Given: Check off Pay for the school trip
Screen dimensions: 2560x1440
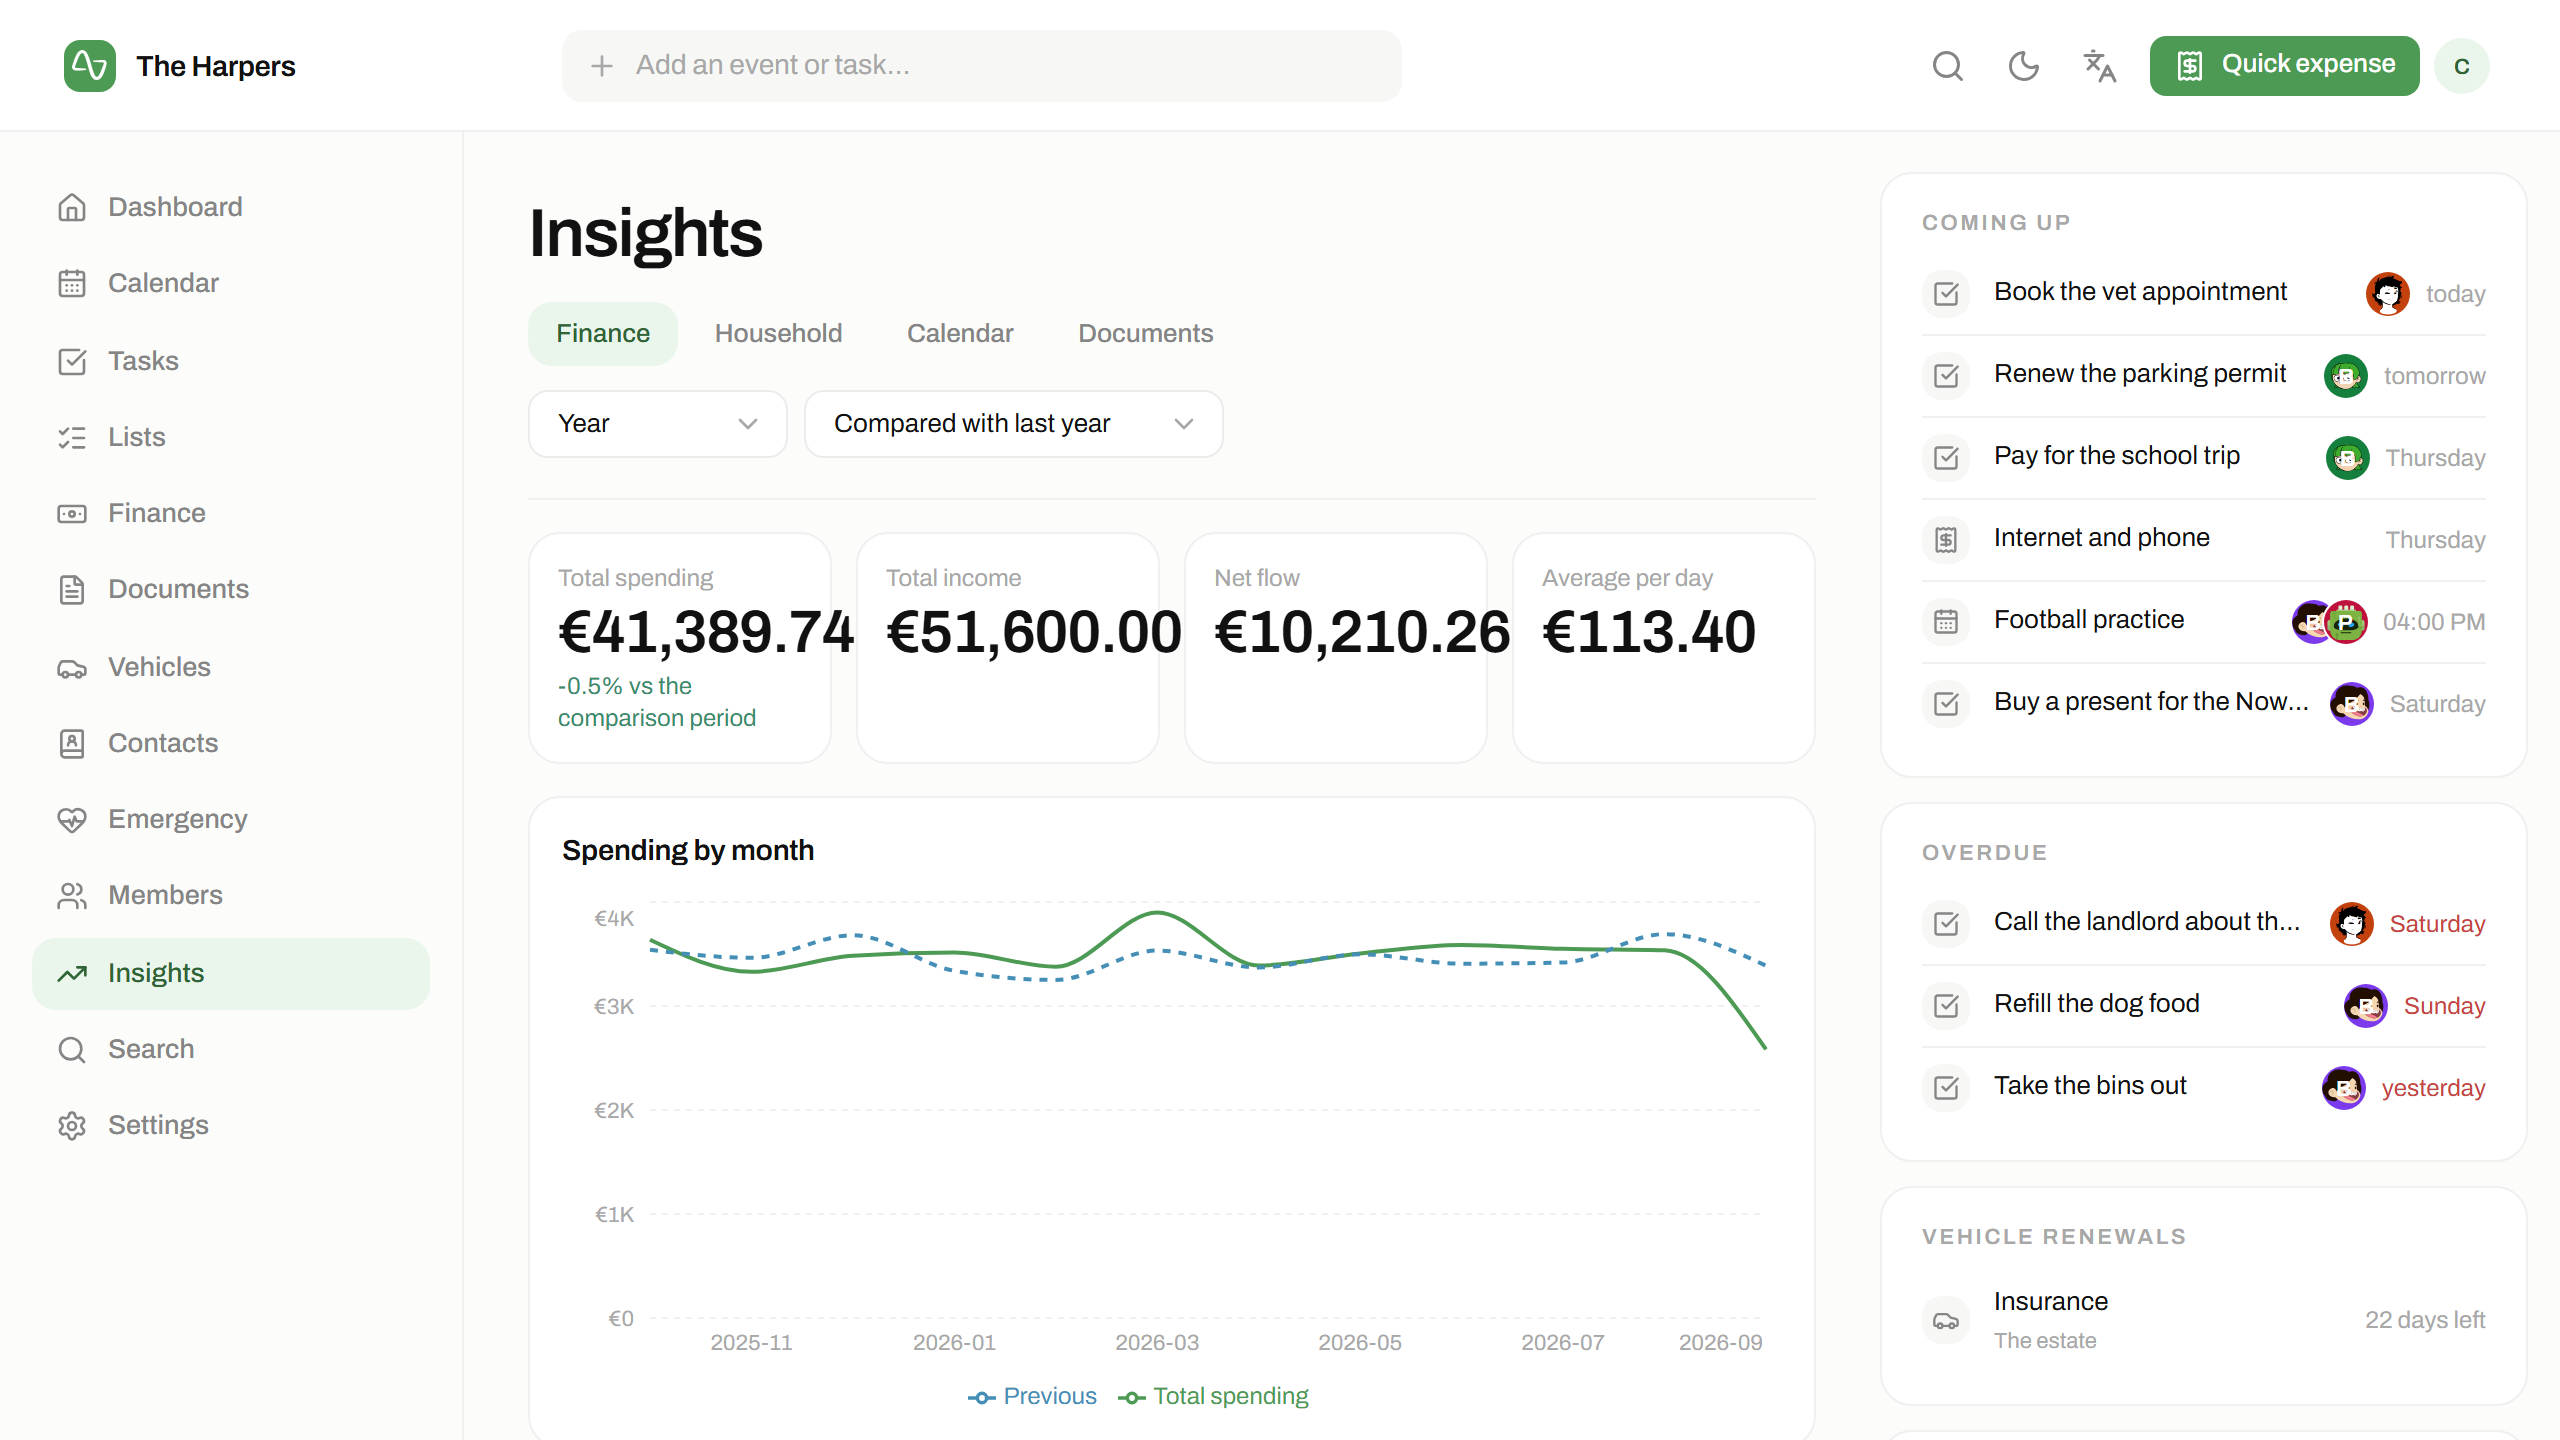Looking at the screenshot, I should [x=1946, y=457].
